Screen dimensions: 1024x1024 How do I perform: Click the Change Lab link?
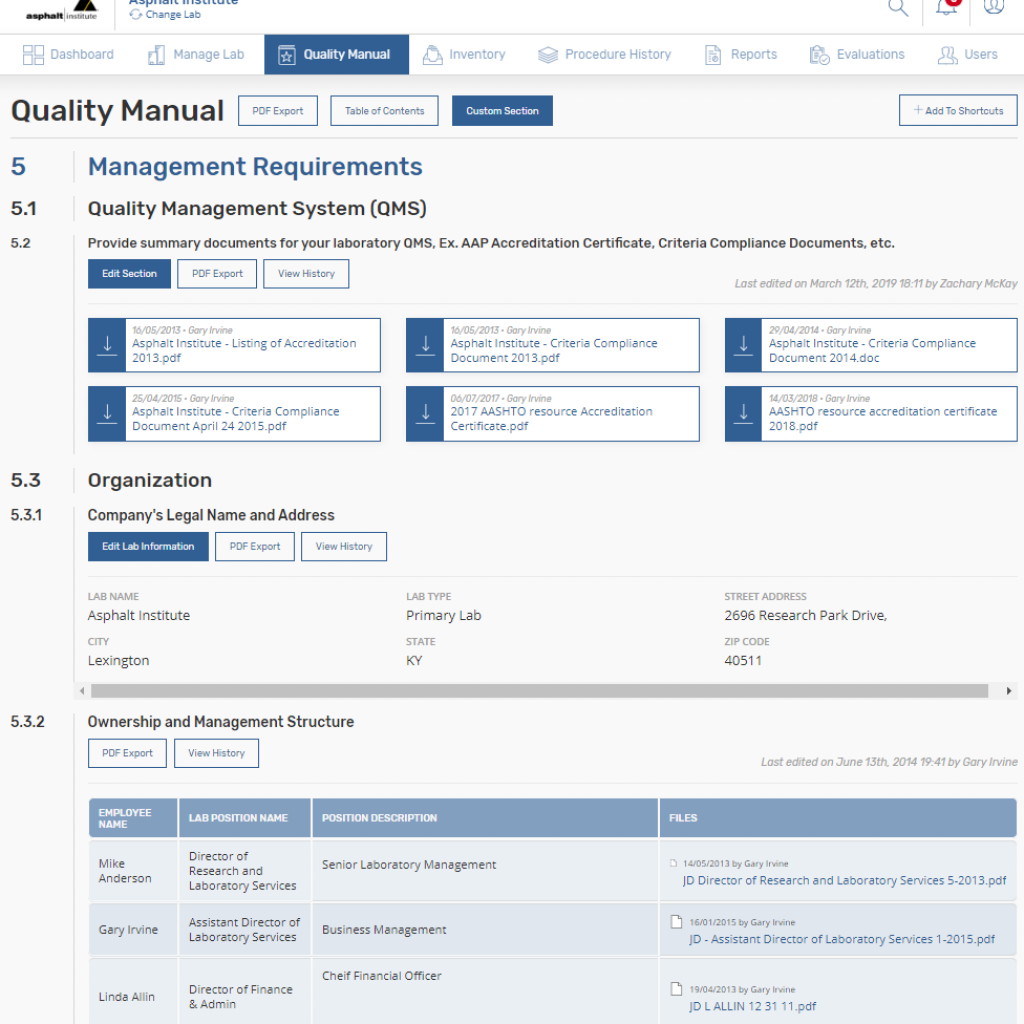[173, 15]
